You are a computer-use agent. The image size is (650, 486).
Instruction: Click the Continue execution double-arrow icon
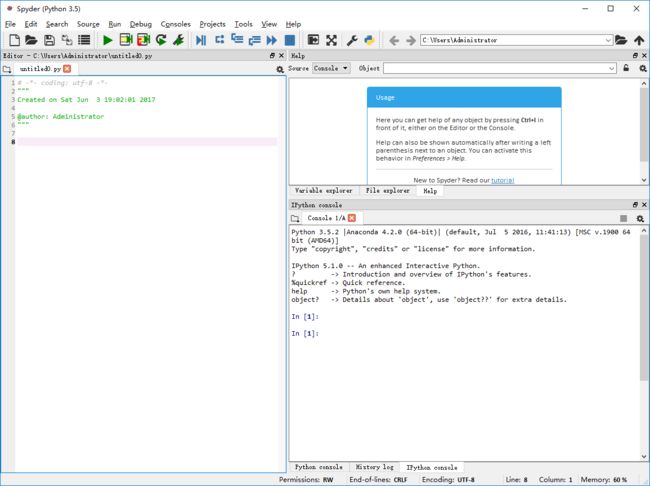click(x=272, y=40)
